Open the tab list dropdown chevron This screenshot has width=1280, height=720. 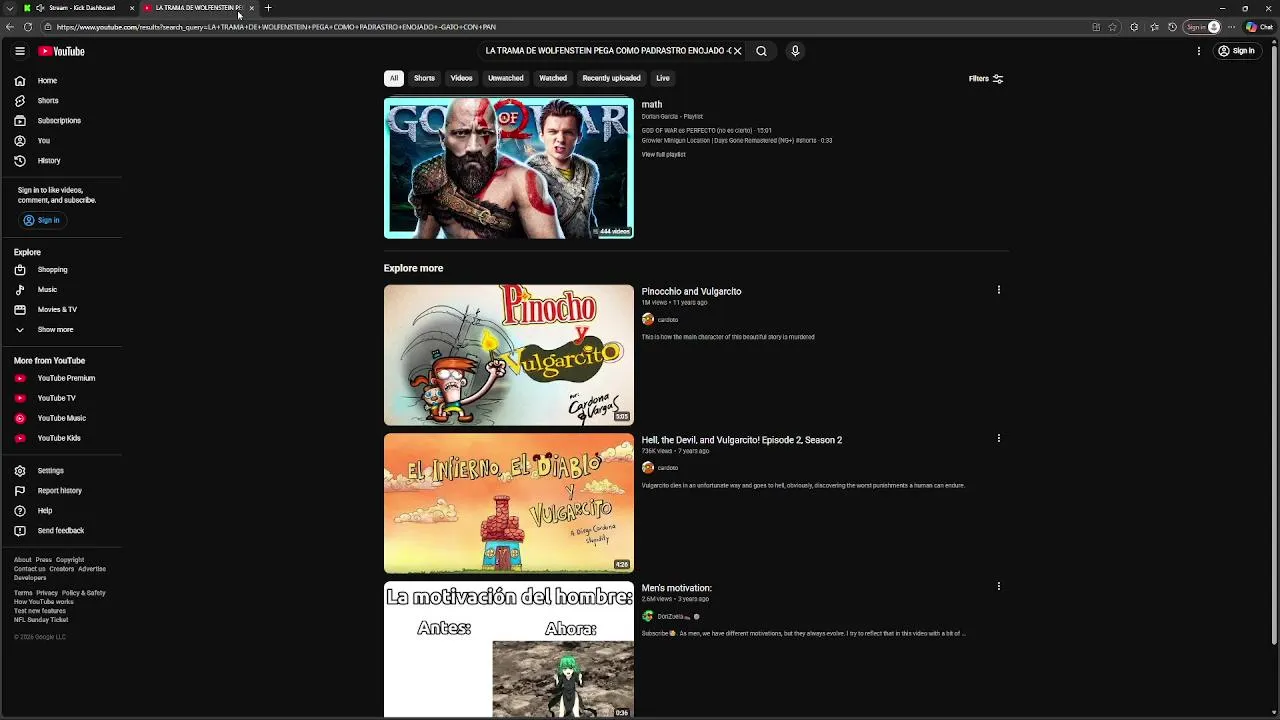coord(9,8)
